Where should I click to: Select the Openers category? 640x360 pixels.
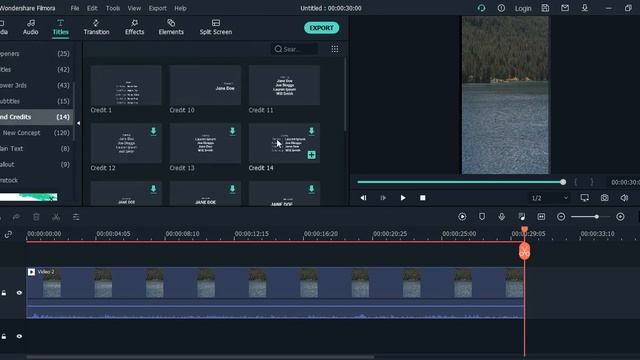(36, 53)
